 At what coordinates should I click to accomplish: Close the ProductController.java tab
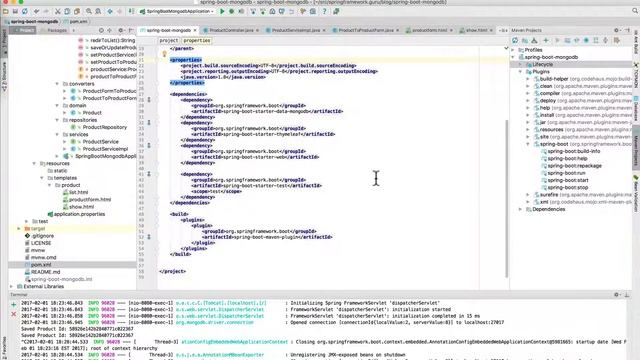pyautogui.click(x=258, y=30)
